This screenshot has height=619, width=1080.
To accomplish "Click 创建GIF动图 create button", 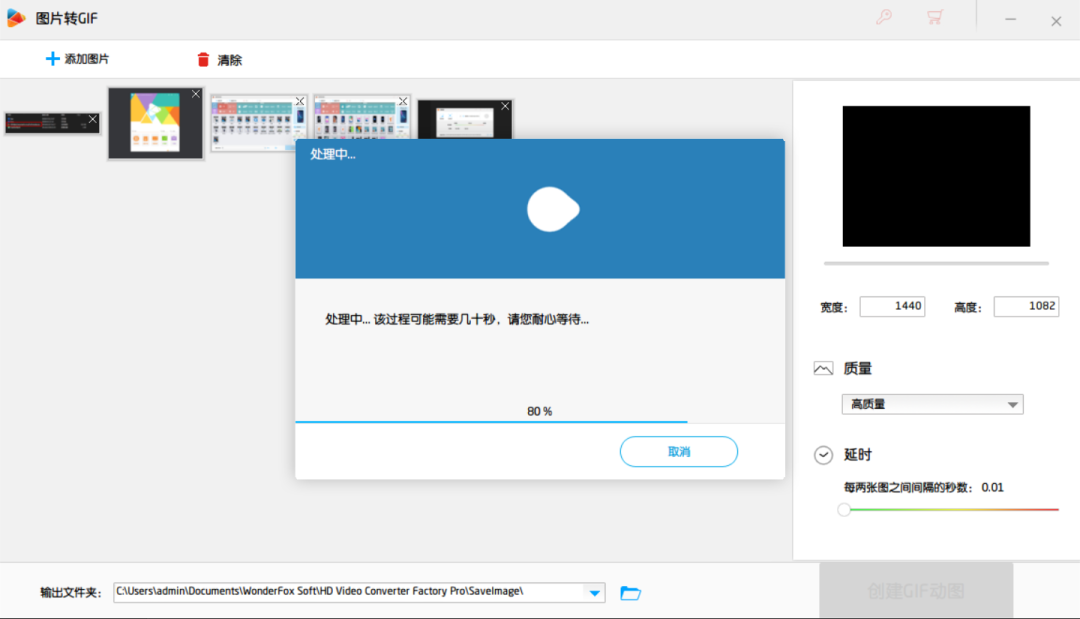I will point(915,591).
